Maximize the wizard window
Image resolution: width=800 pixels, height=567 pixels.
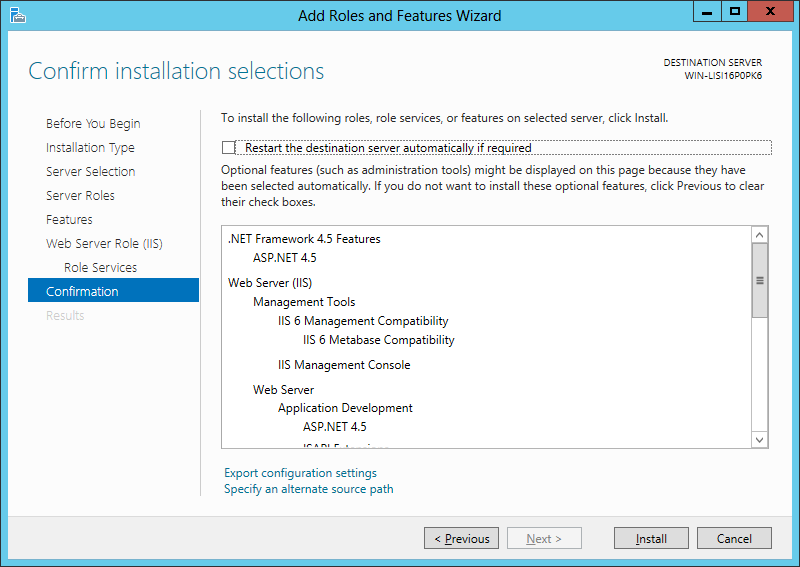coord(734,11)
